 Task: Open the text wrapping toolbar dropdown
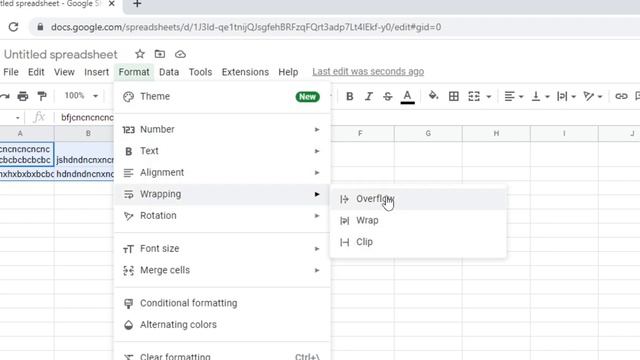pyautogui.click(x=566, y=96)
